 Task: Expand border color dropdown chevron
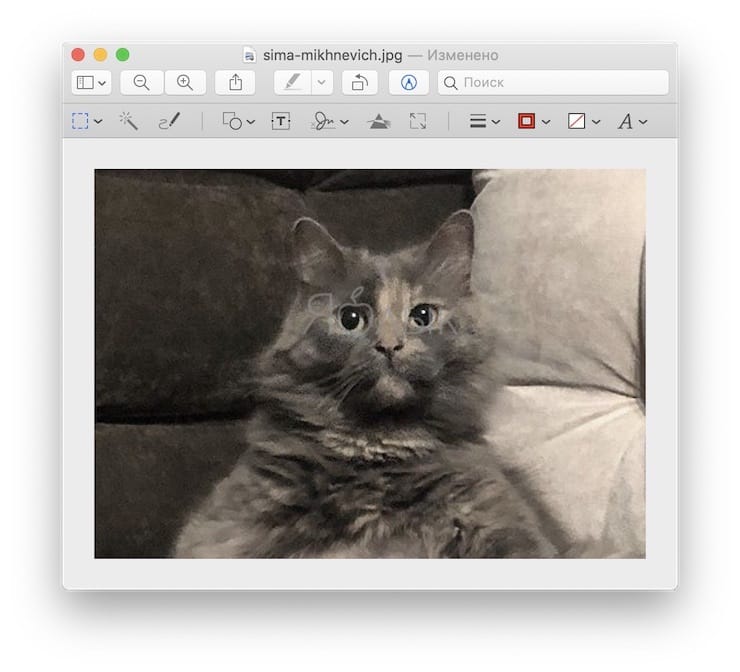[546, 122]
